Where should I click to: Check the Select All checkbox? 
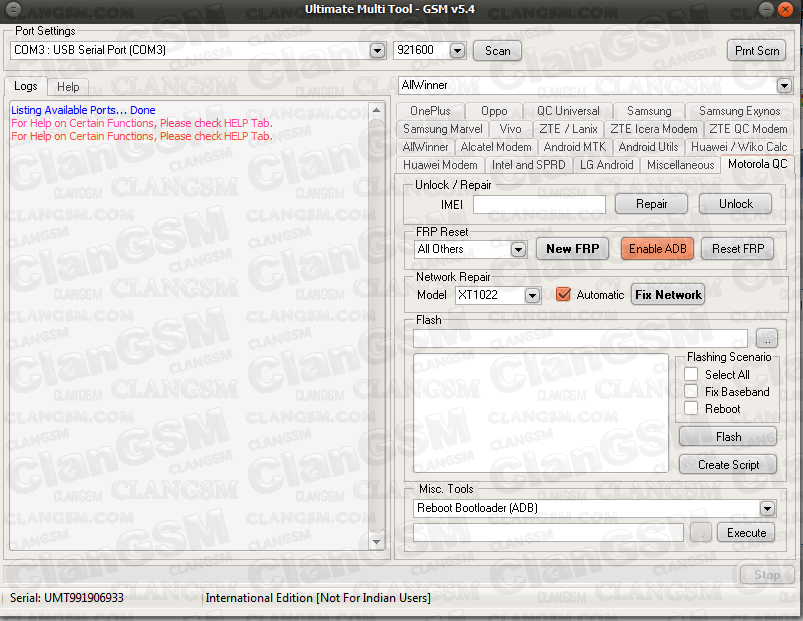[x=691, y=374]
